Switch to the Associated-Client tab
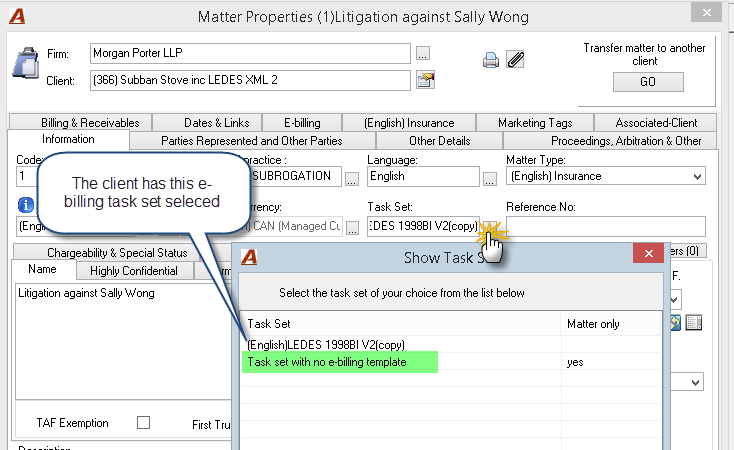Viewport: 734px width, 450px height. pyautogui.click(x=655, y=123)
